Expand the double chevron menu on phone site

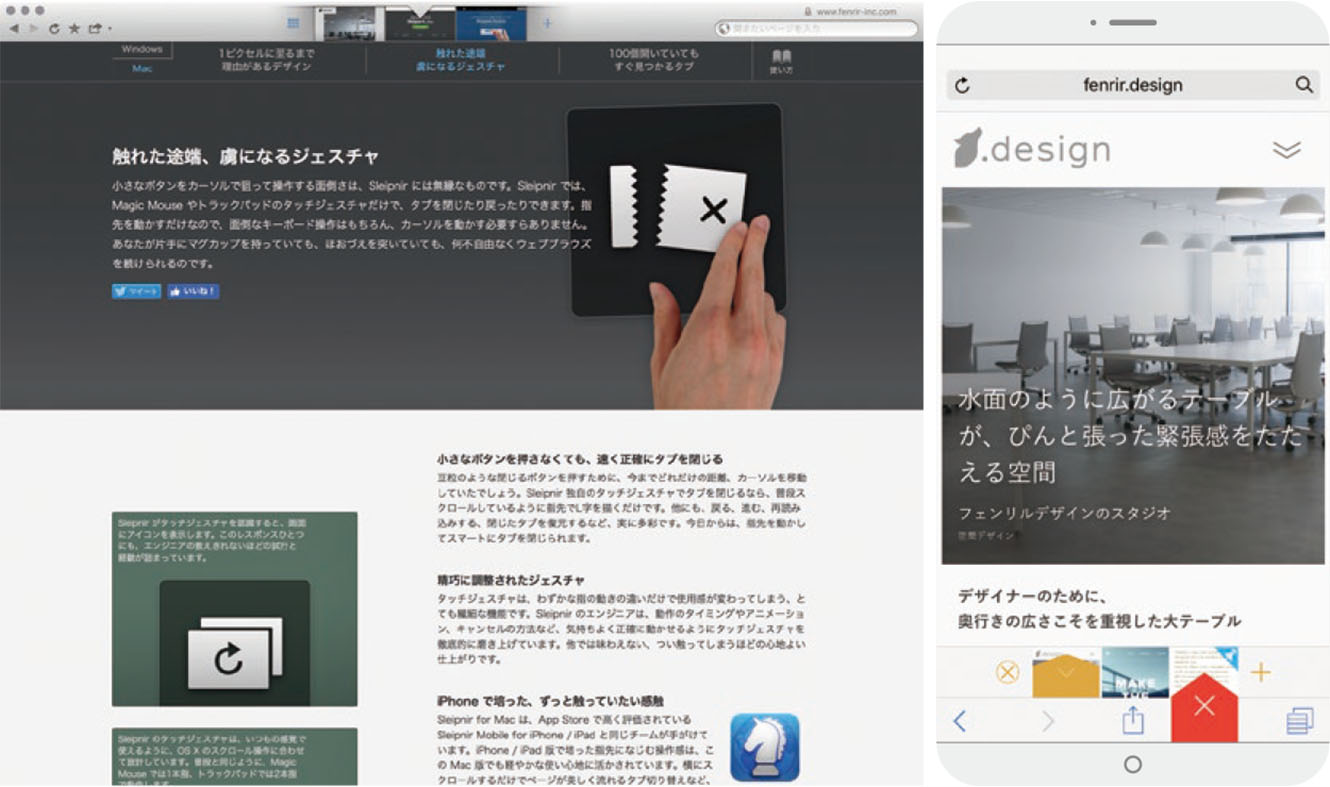pyautogui.click(x=1287, y=150)
